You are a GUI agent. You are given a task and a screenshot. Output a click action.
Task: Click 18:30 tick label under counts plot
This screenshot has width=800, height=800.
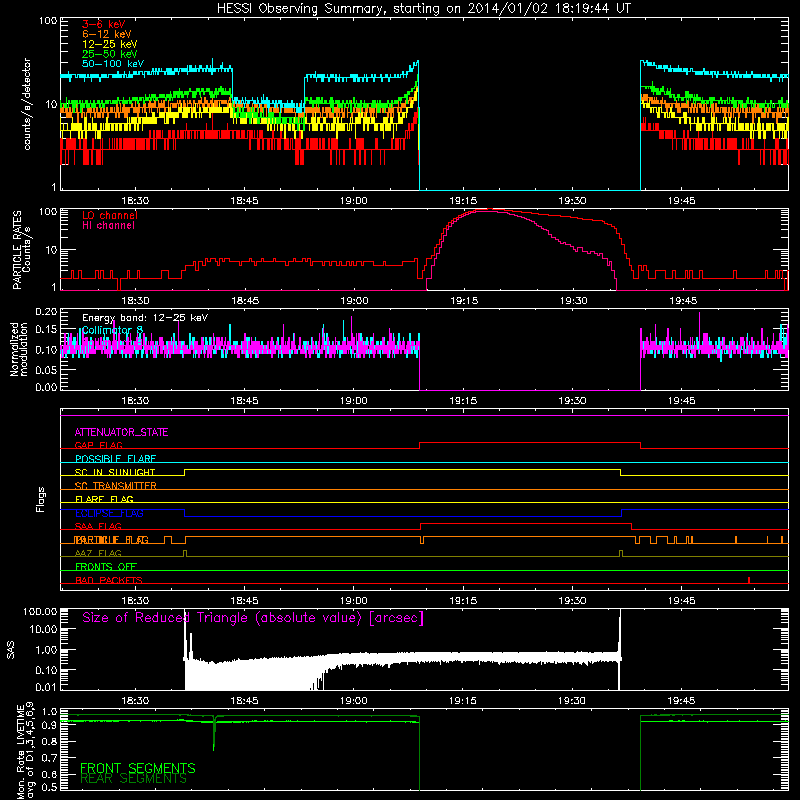(135, 201)
